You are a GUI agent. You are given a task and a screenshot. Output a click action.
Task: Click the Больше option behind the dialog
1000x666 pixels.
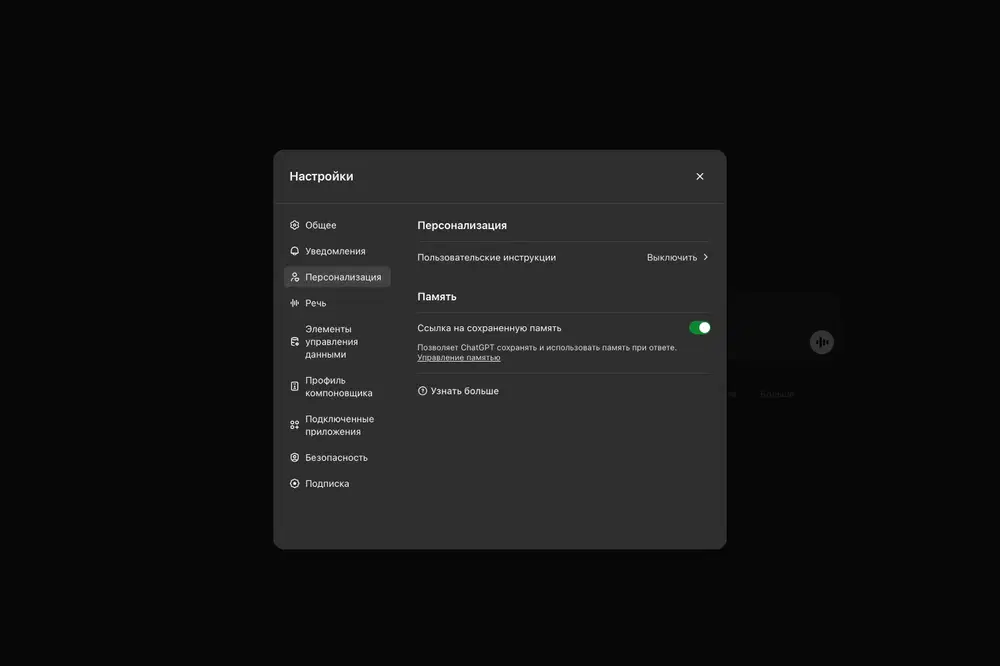pos(777,394)
